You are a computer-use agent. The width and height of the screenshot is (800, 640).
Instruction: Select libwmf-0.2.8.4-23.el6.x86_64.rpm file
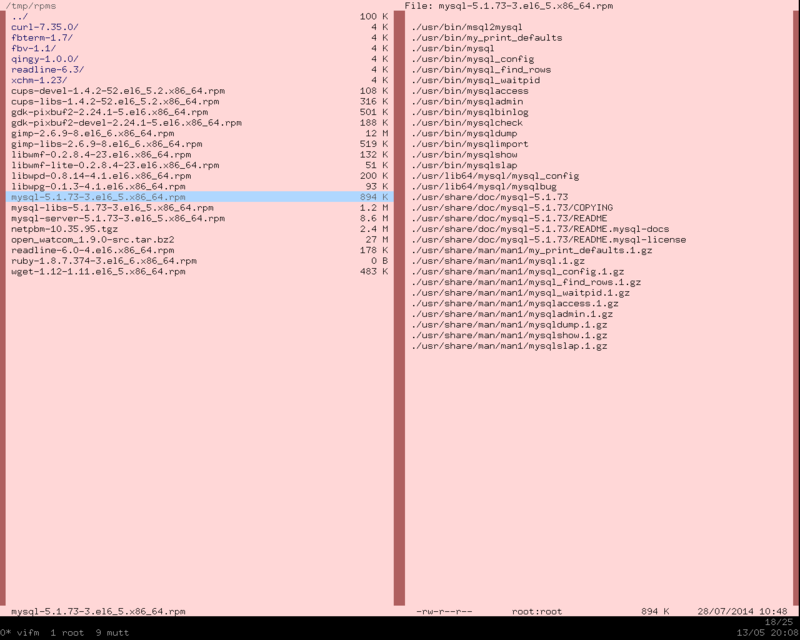[x=199, y=155]
